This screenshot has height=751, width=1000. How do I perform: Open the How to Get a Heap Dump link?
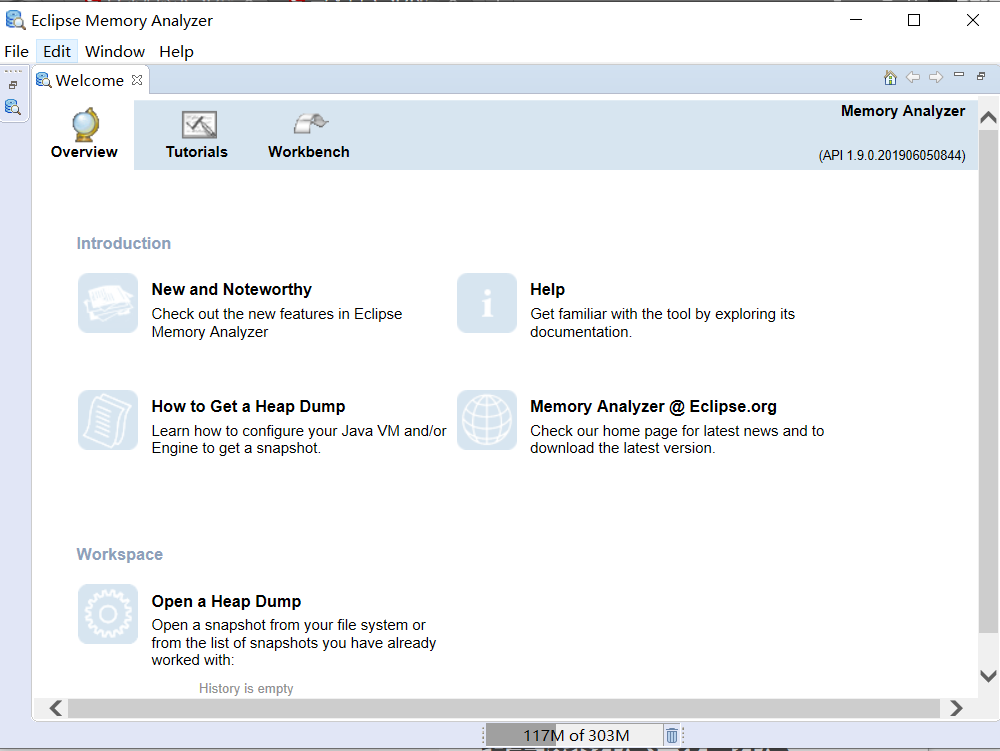click(x=248, y=406)
